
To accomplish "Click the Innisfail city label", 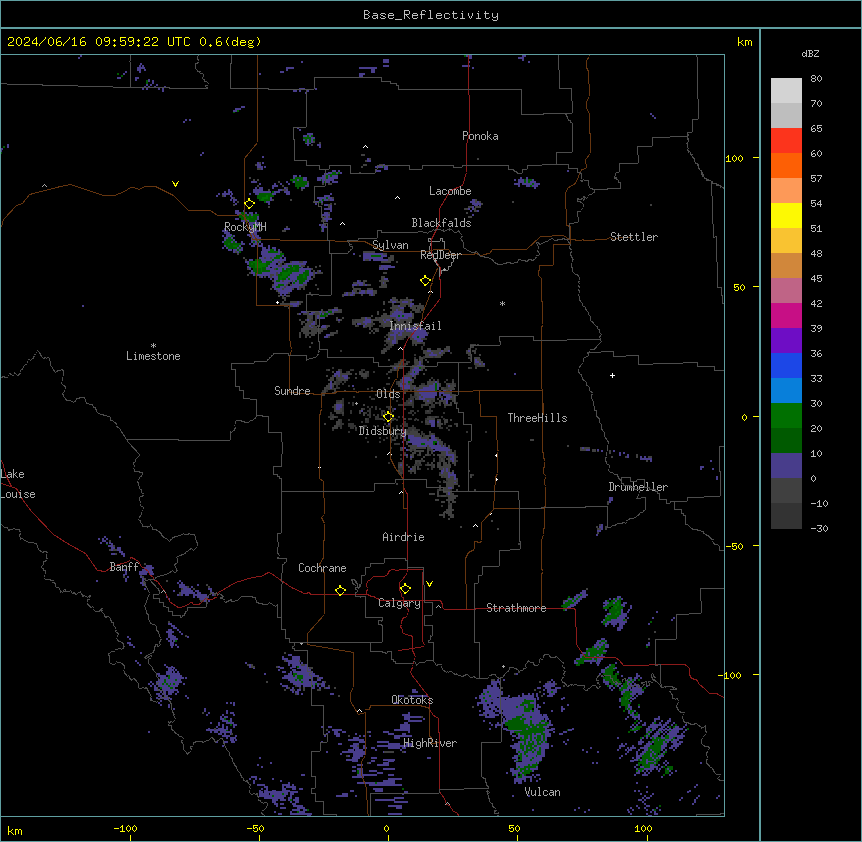I will pyautogui.click(x=415, y=326).
